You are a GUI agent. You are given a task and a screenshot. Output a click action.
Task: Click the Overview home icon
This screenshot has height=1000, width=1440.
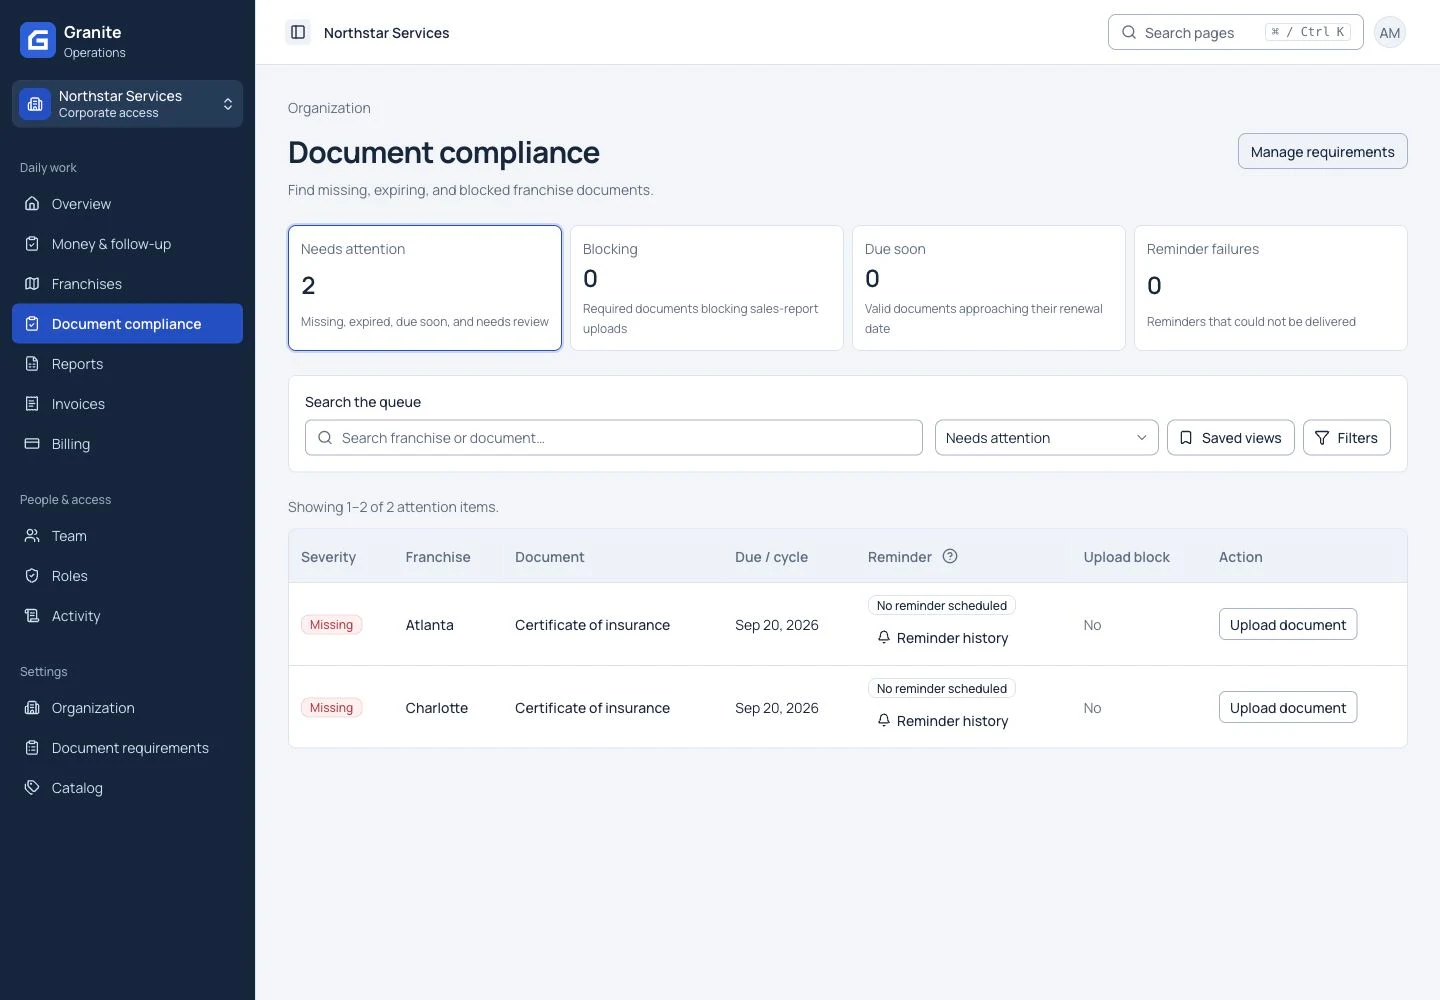(x=32, y=204)
